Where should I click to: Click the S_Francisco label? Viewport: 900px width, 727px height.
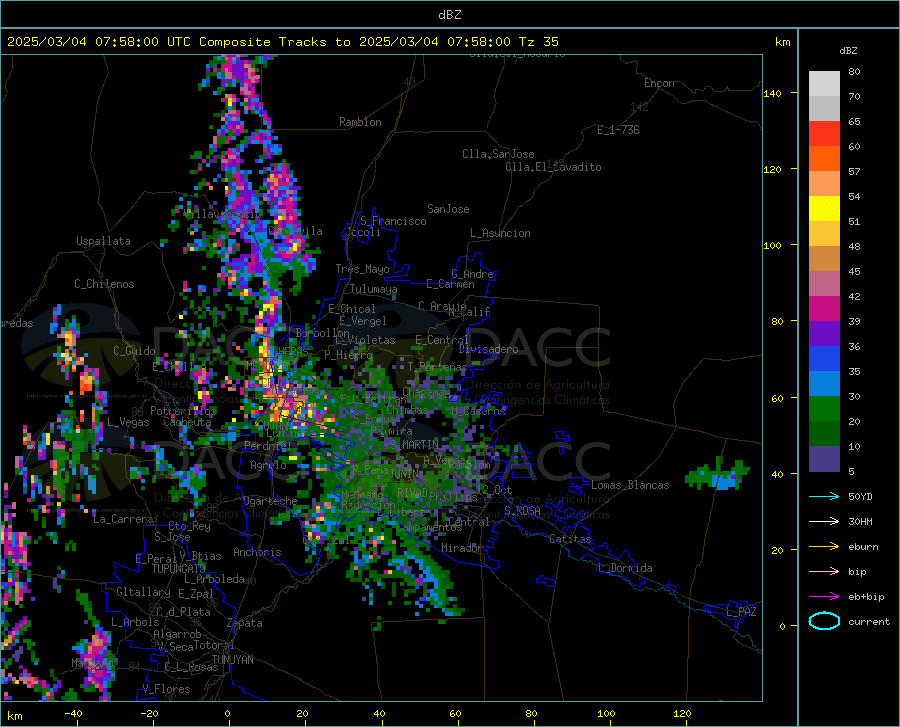393,221
